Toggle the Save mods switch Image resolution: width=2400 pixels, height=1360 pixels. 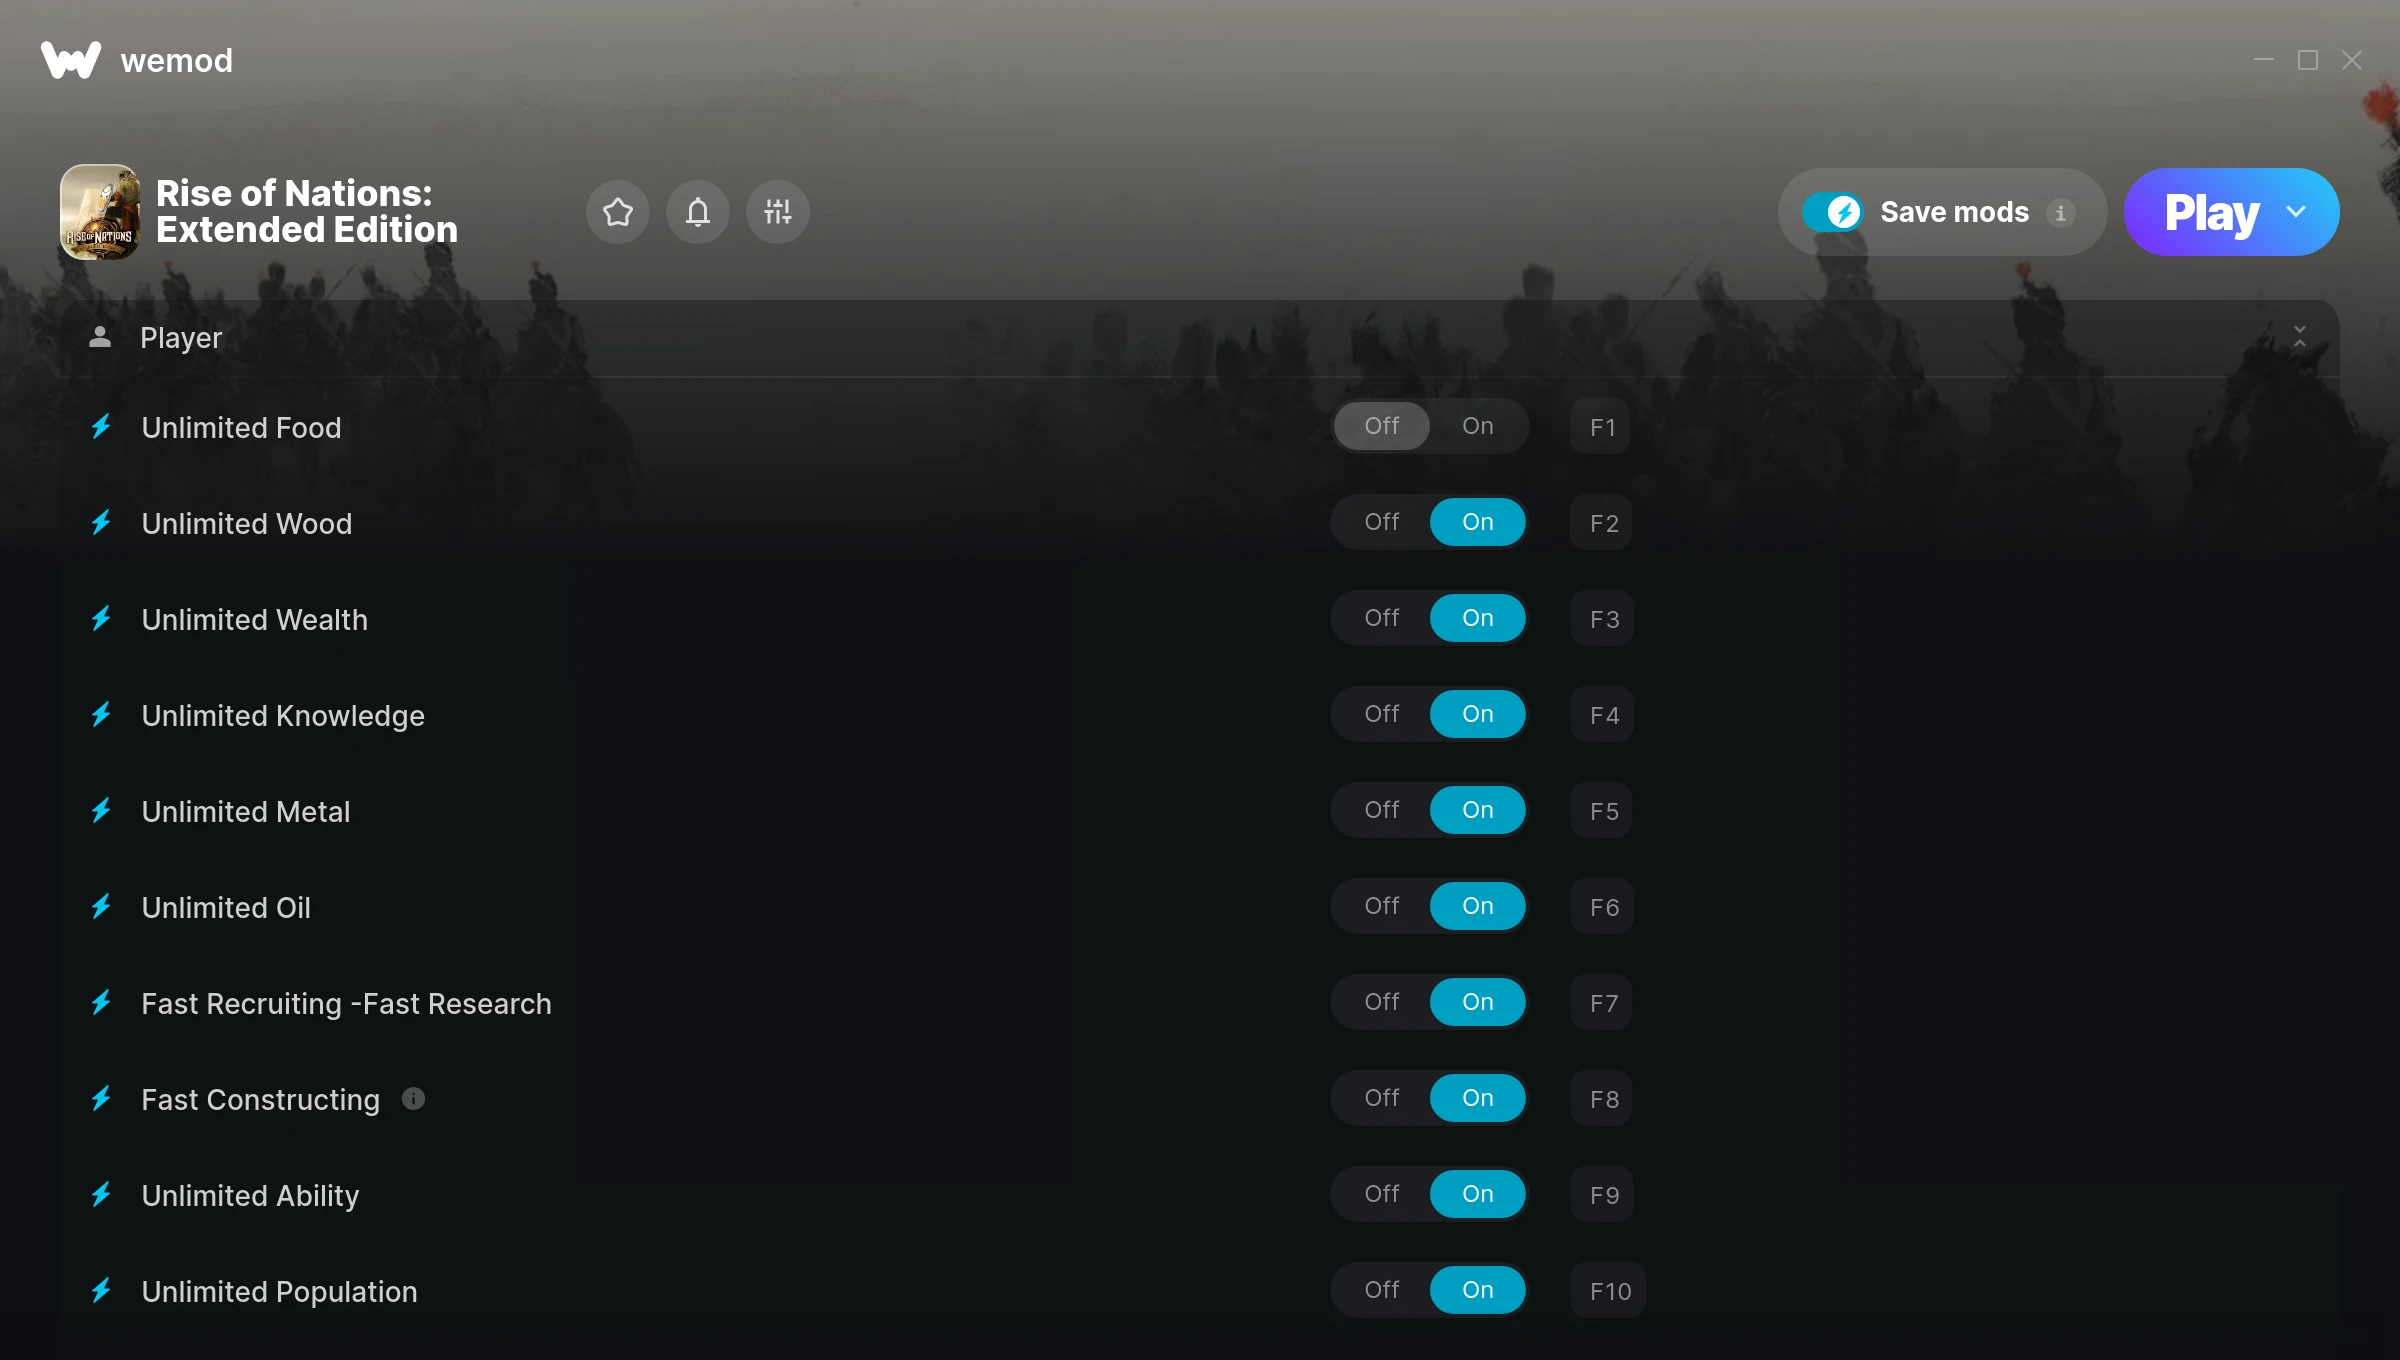[1832, 212]
